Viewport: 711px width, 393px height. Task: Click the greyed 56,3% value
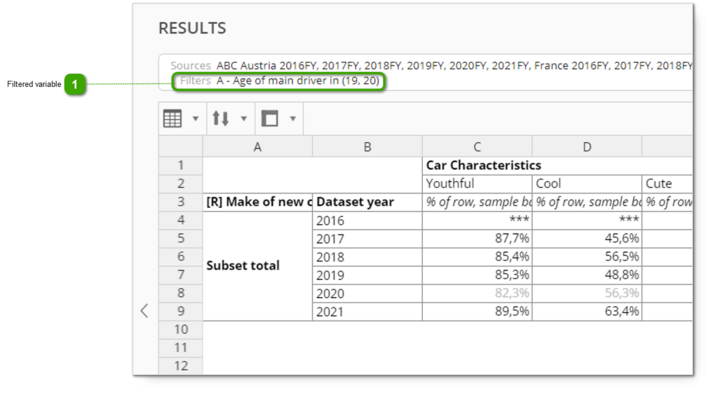[587, 293]
